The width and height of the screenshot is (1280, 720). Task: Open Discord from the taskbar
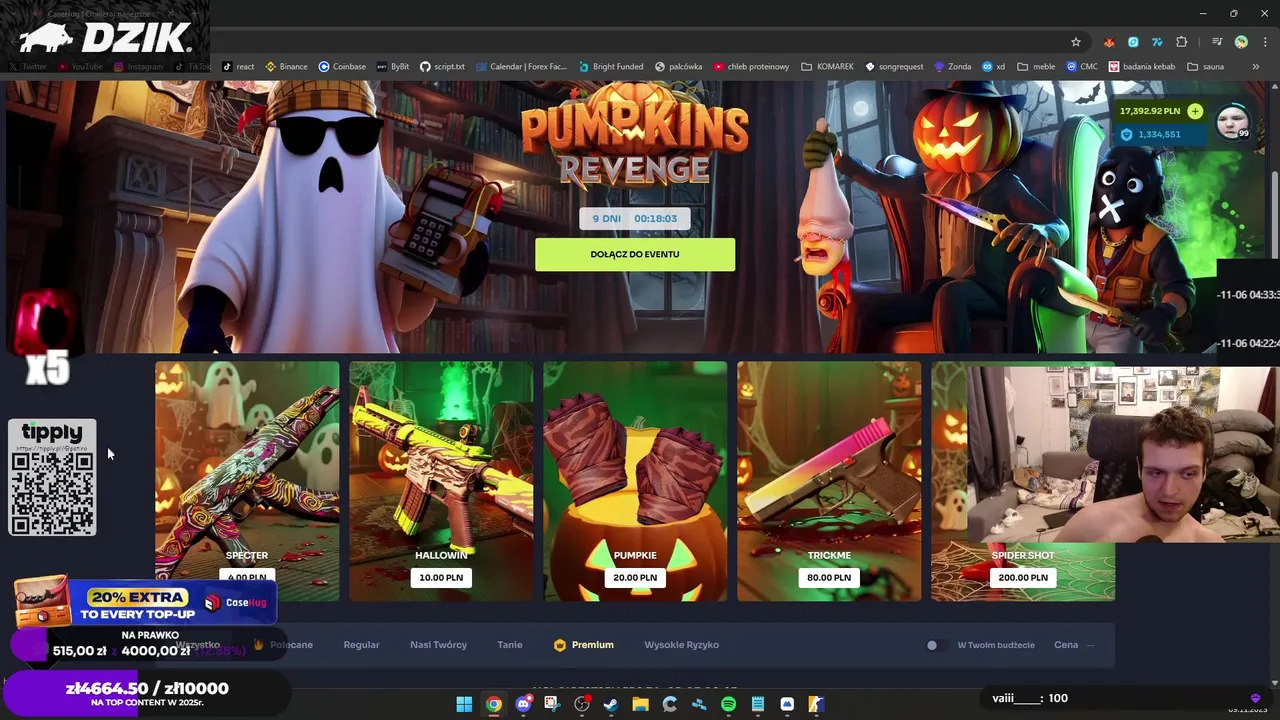[523, 704]
